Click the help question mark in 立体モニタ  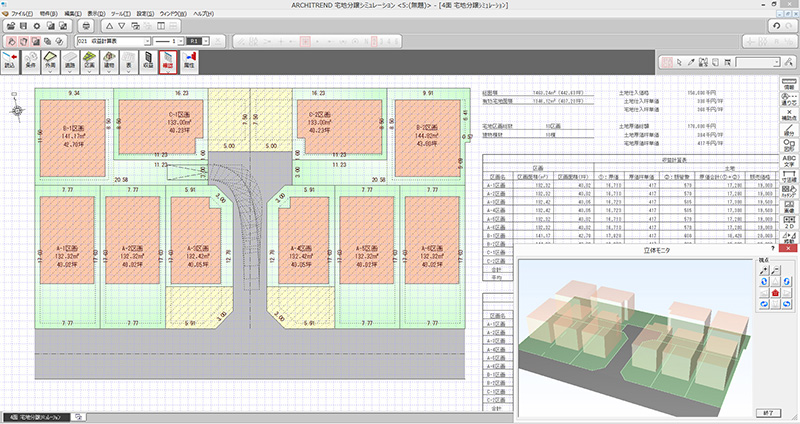772,248
